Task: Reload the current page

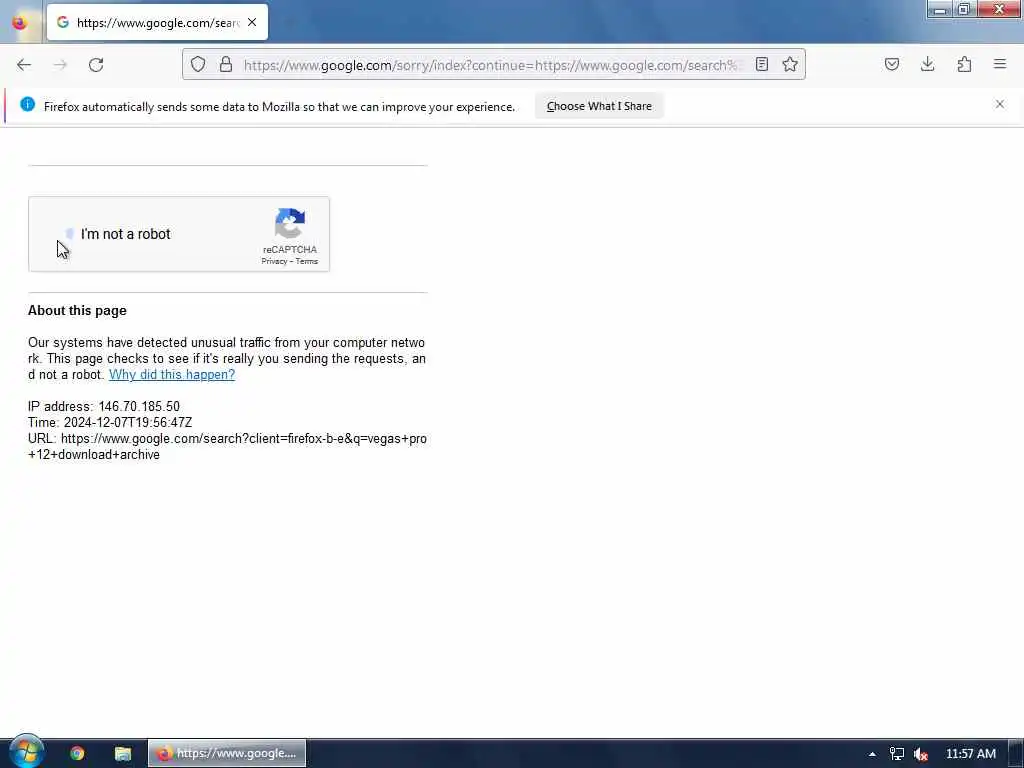Action: (x=96, y=65)
